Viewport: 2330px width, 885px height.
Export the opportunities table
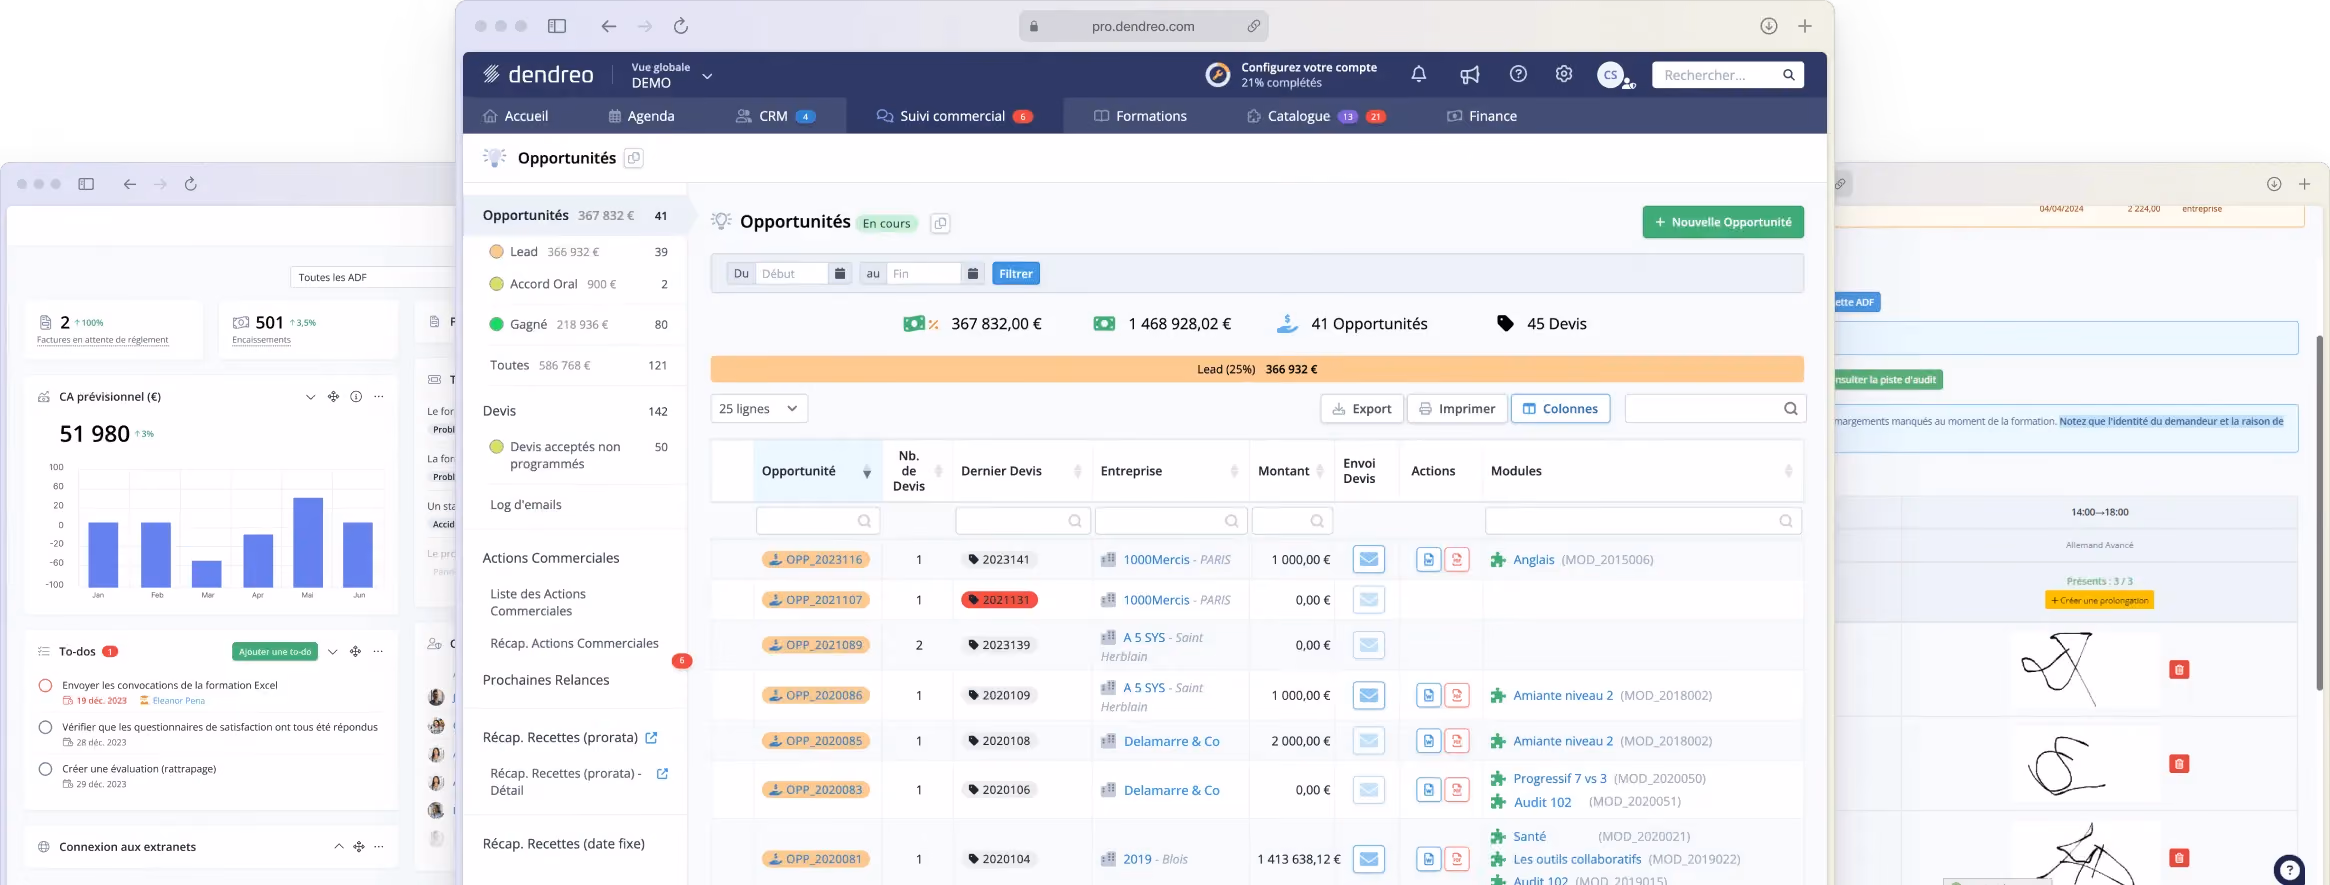pyautogui.click(x=1362, y=409)
